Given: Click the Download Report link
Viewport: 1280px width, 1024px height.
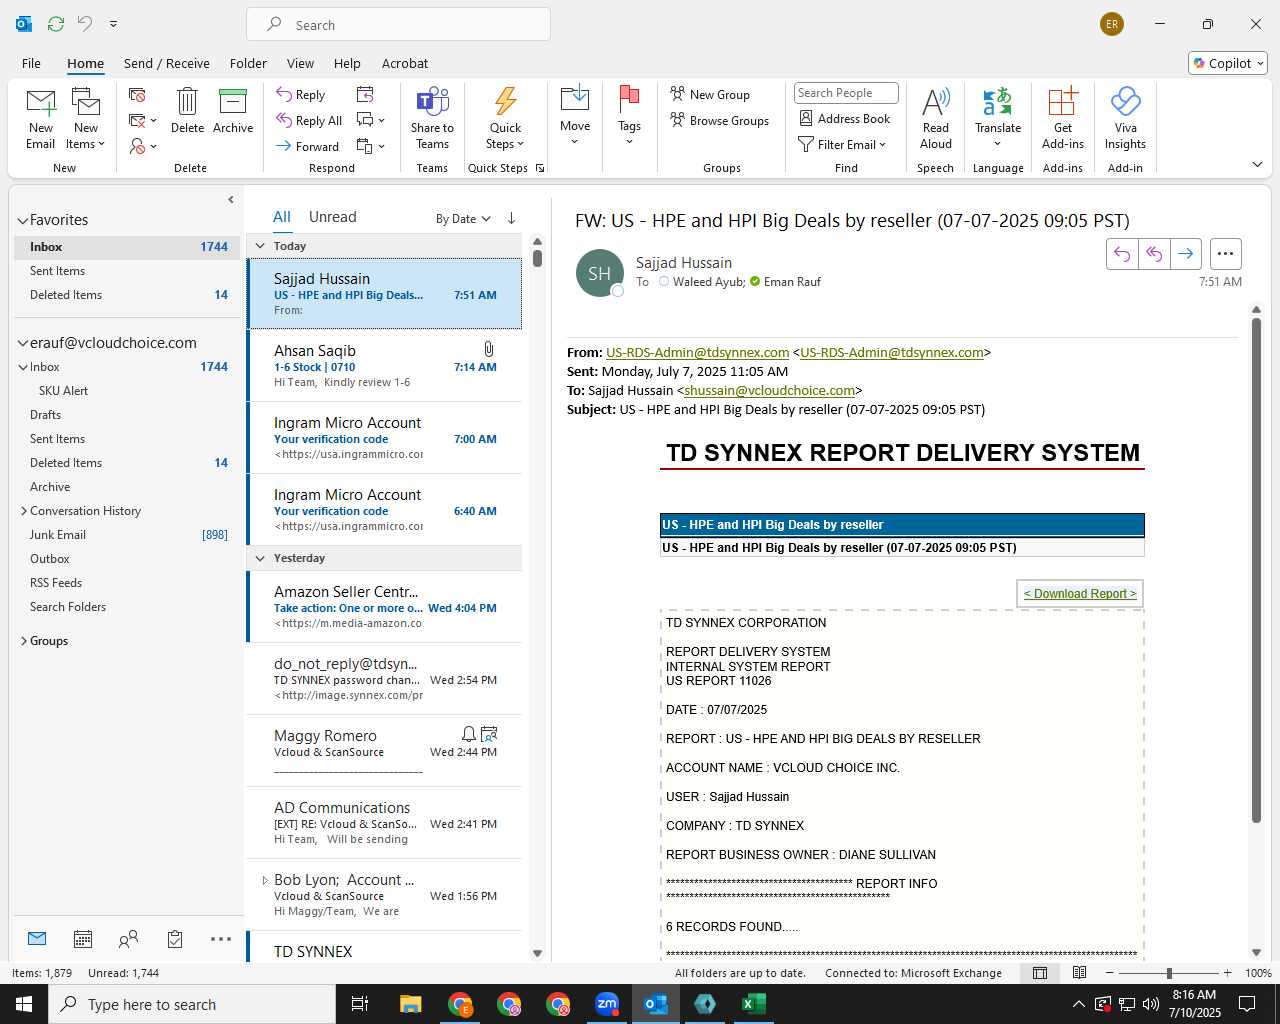Looking at the screenshot, I should tap(1080, 594).
